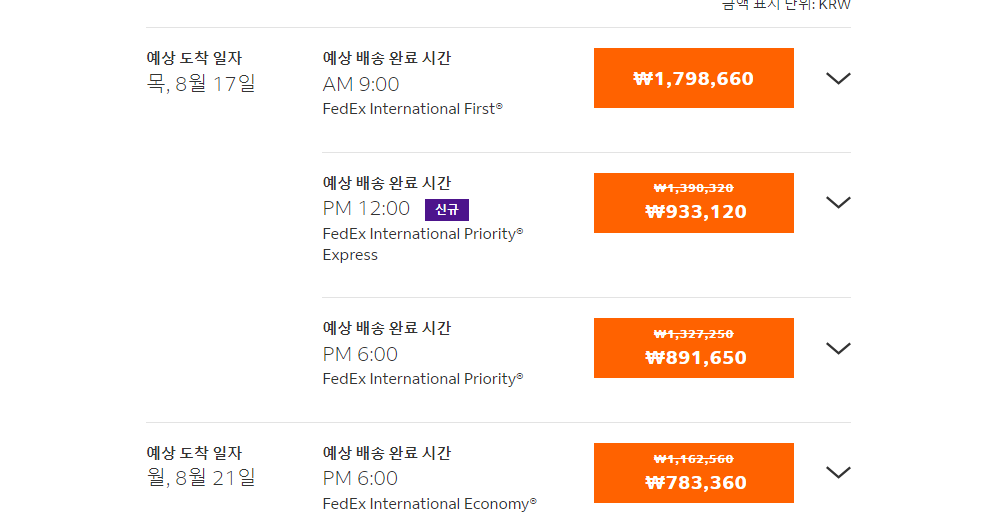Click the FedEx International Economy® label

point(429,504)
